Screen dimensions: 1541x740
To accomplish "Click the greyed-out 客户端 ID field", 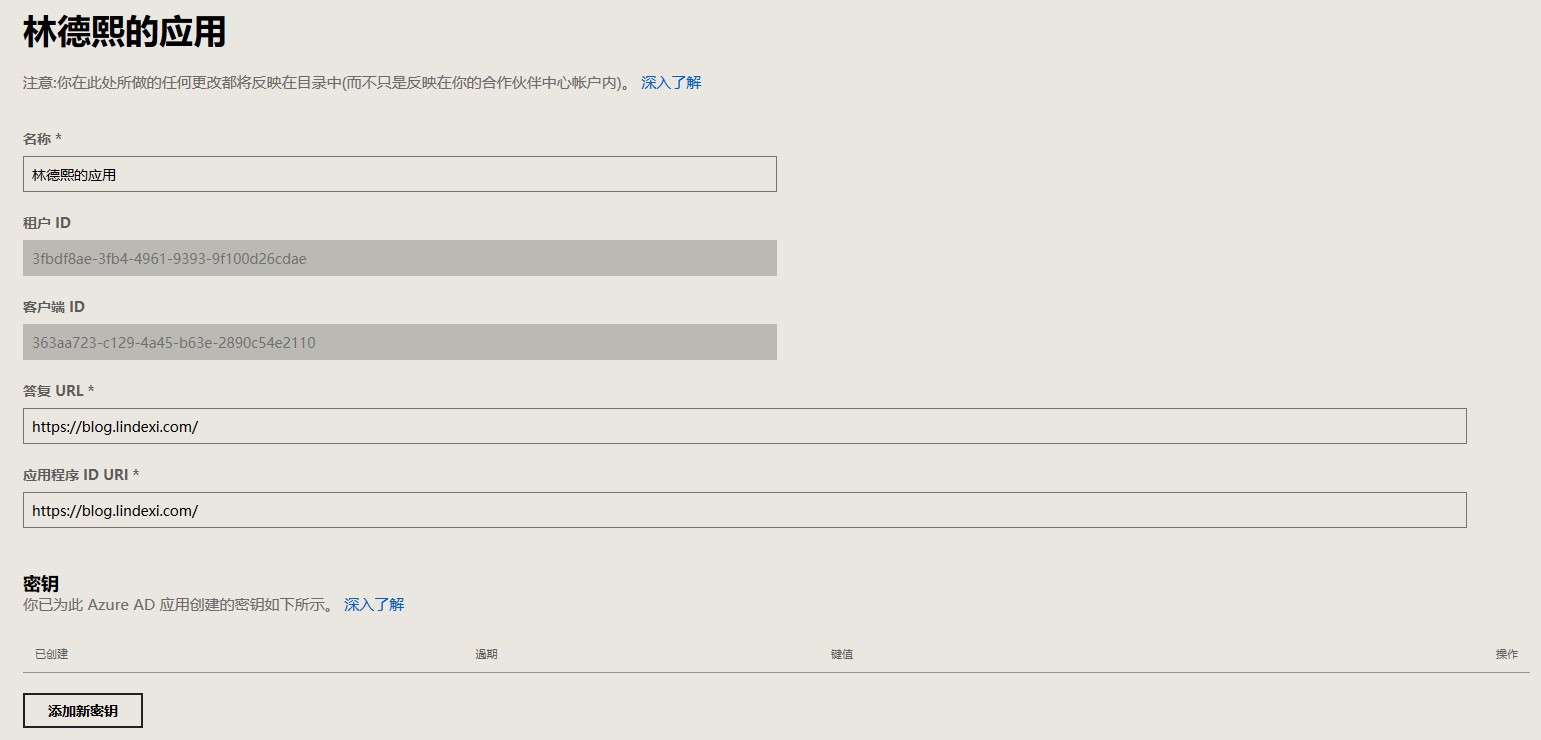I will 399,342.
